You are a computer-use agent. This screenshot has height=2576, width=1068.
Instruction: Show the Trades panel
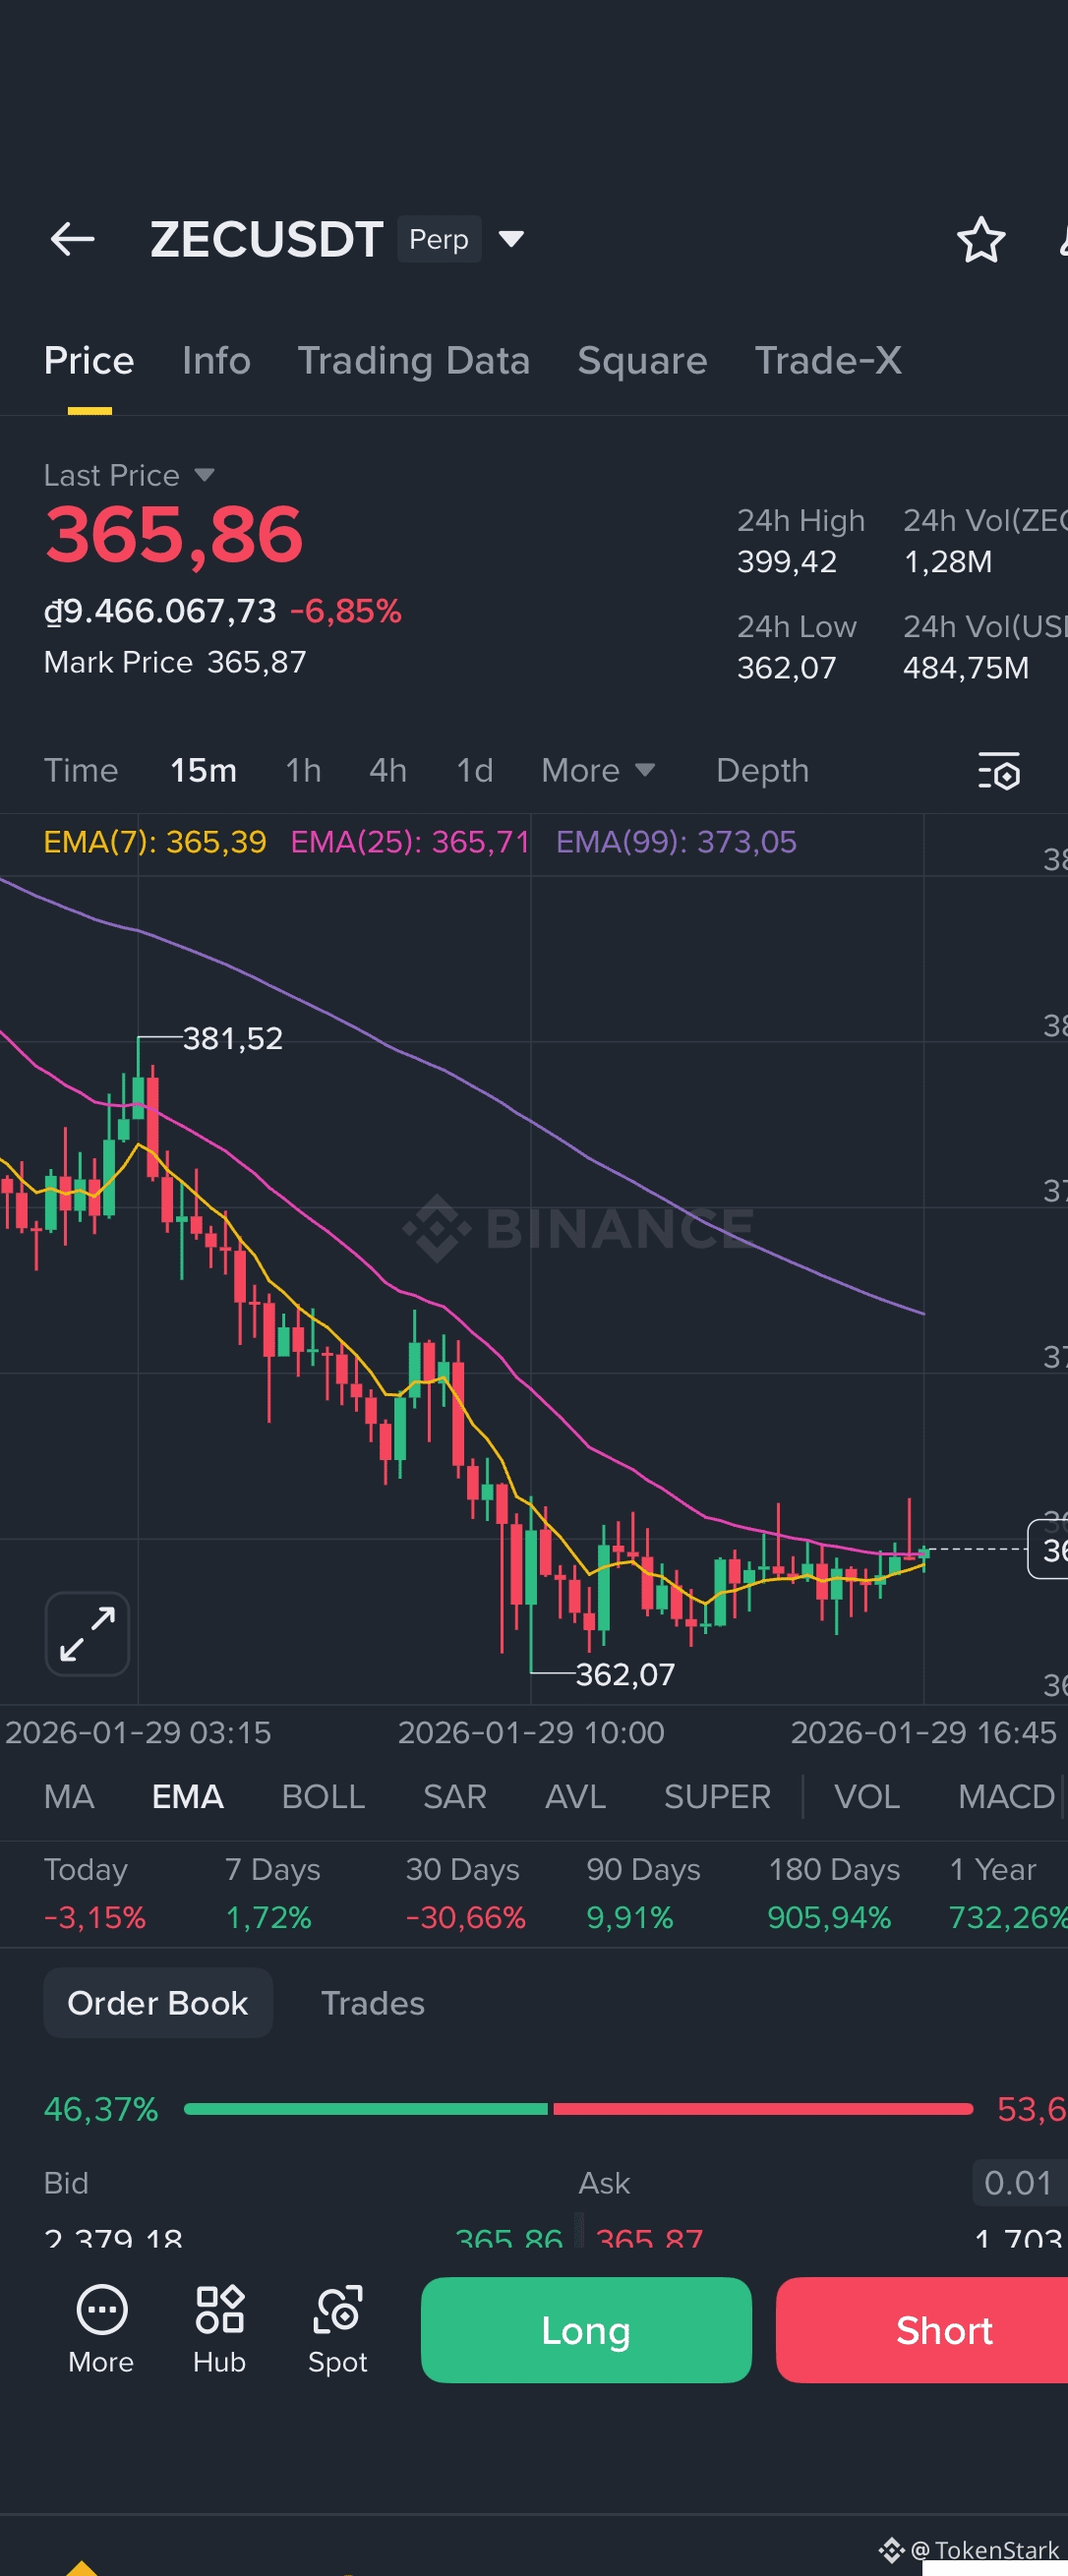pos(372,2002)
